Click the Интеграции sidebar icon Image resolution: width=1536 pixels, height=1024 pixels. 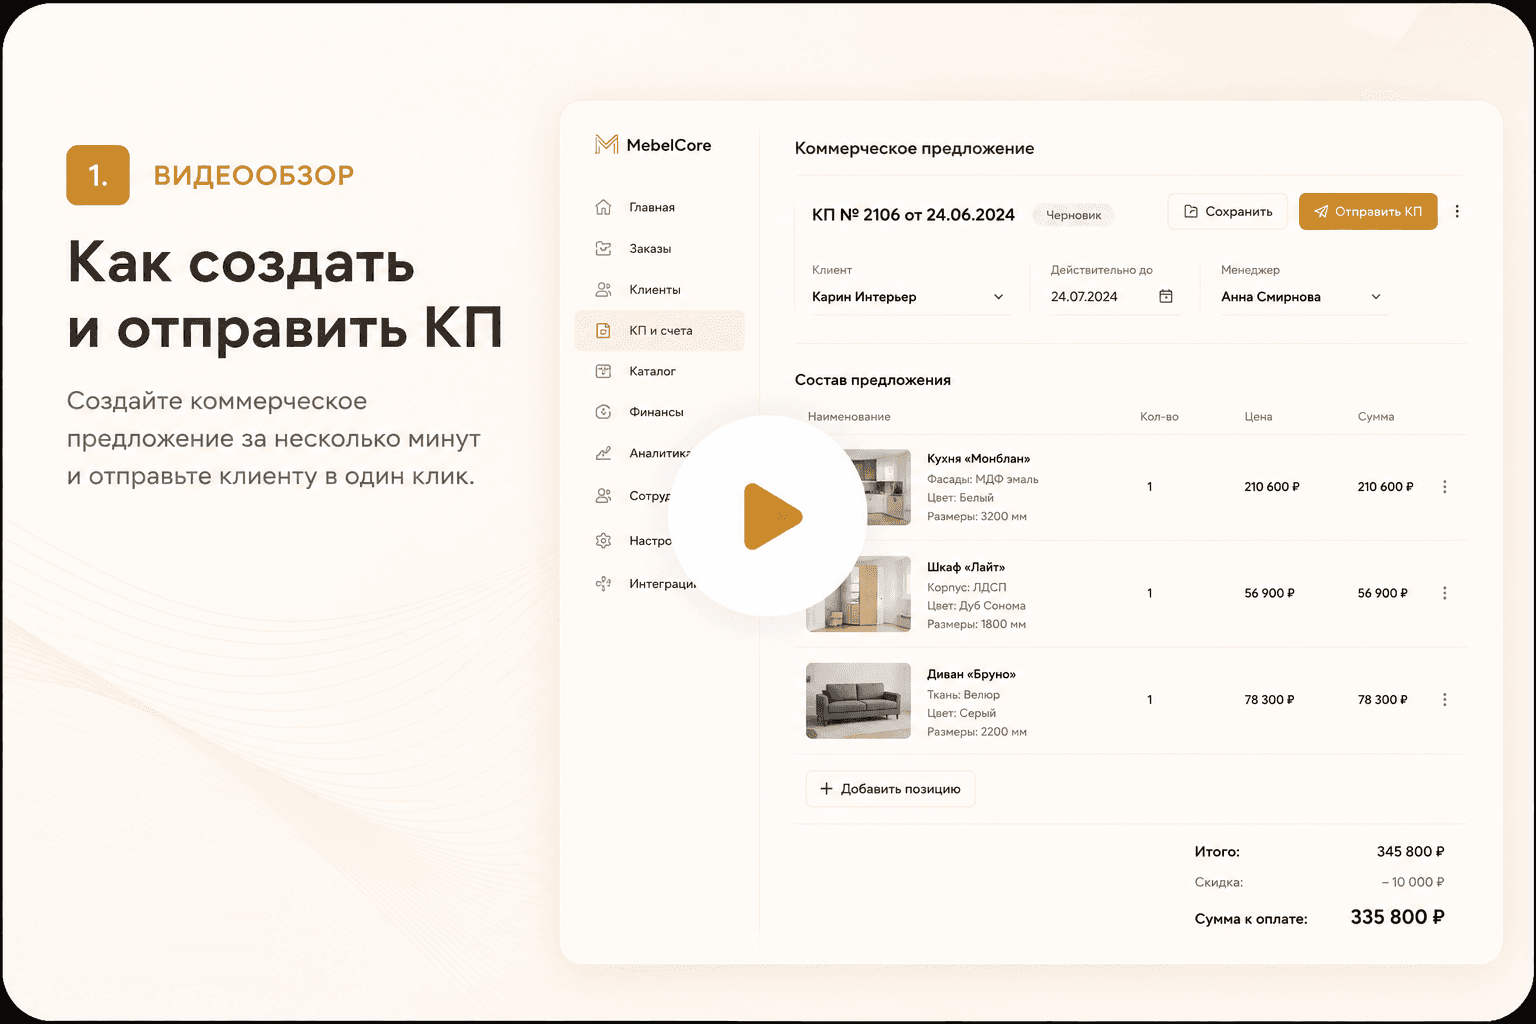pos(603,583)
